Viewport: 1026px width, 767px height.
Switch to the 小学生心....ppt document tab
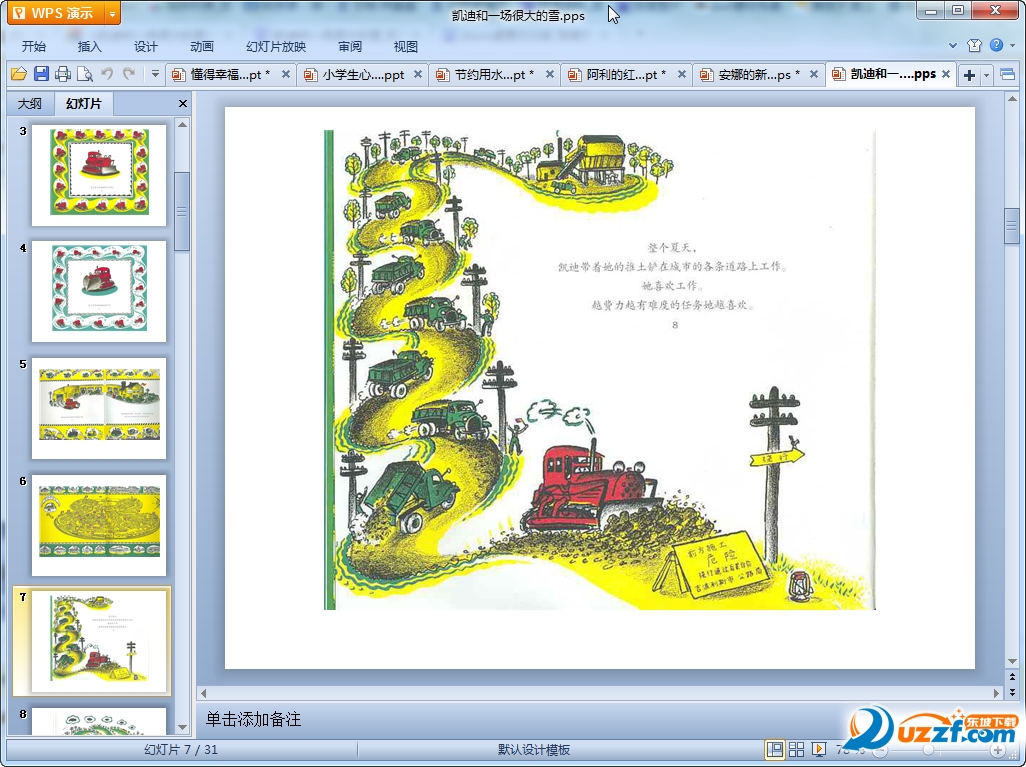pos(363,75)
